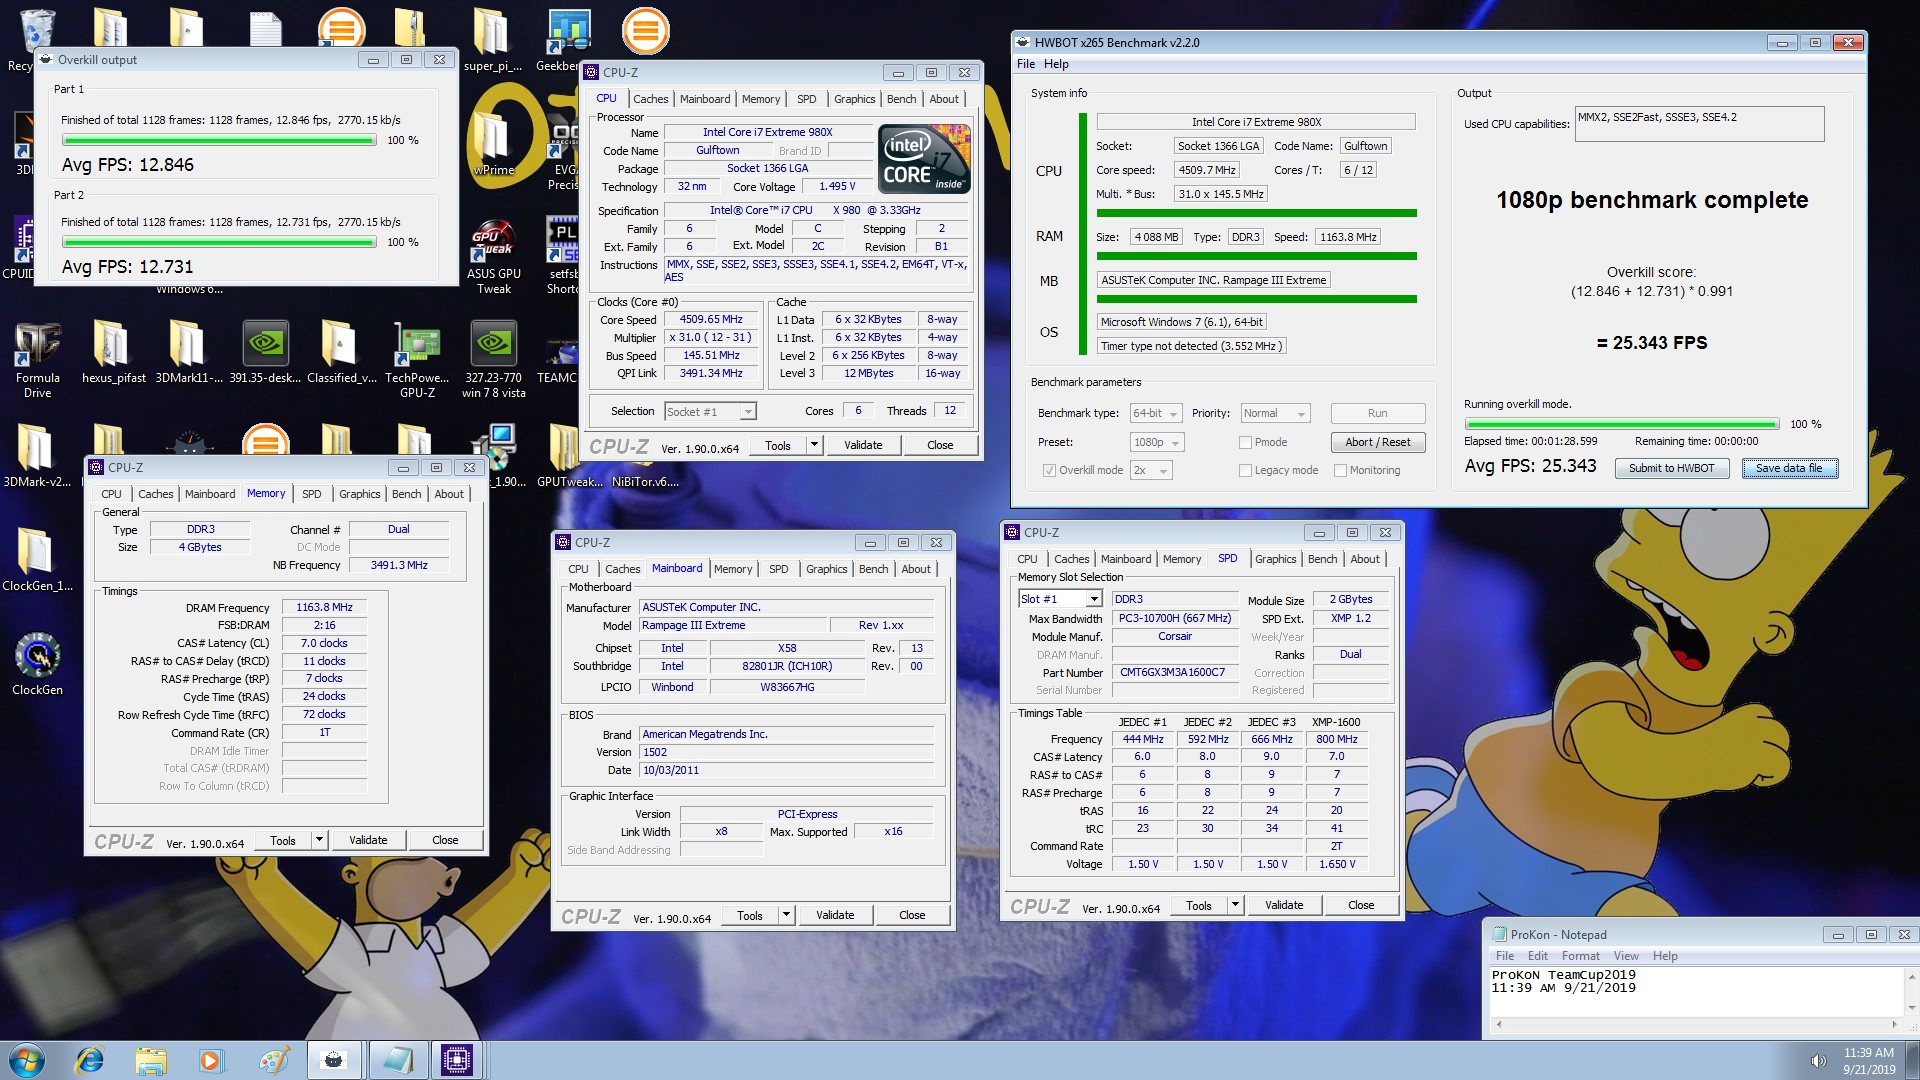Open the Socket #1 selection dropdown
Image resolution: width=1920 pixels, height=1080 pixels.
click(x=711, y=411)
